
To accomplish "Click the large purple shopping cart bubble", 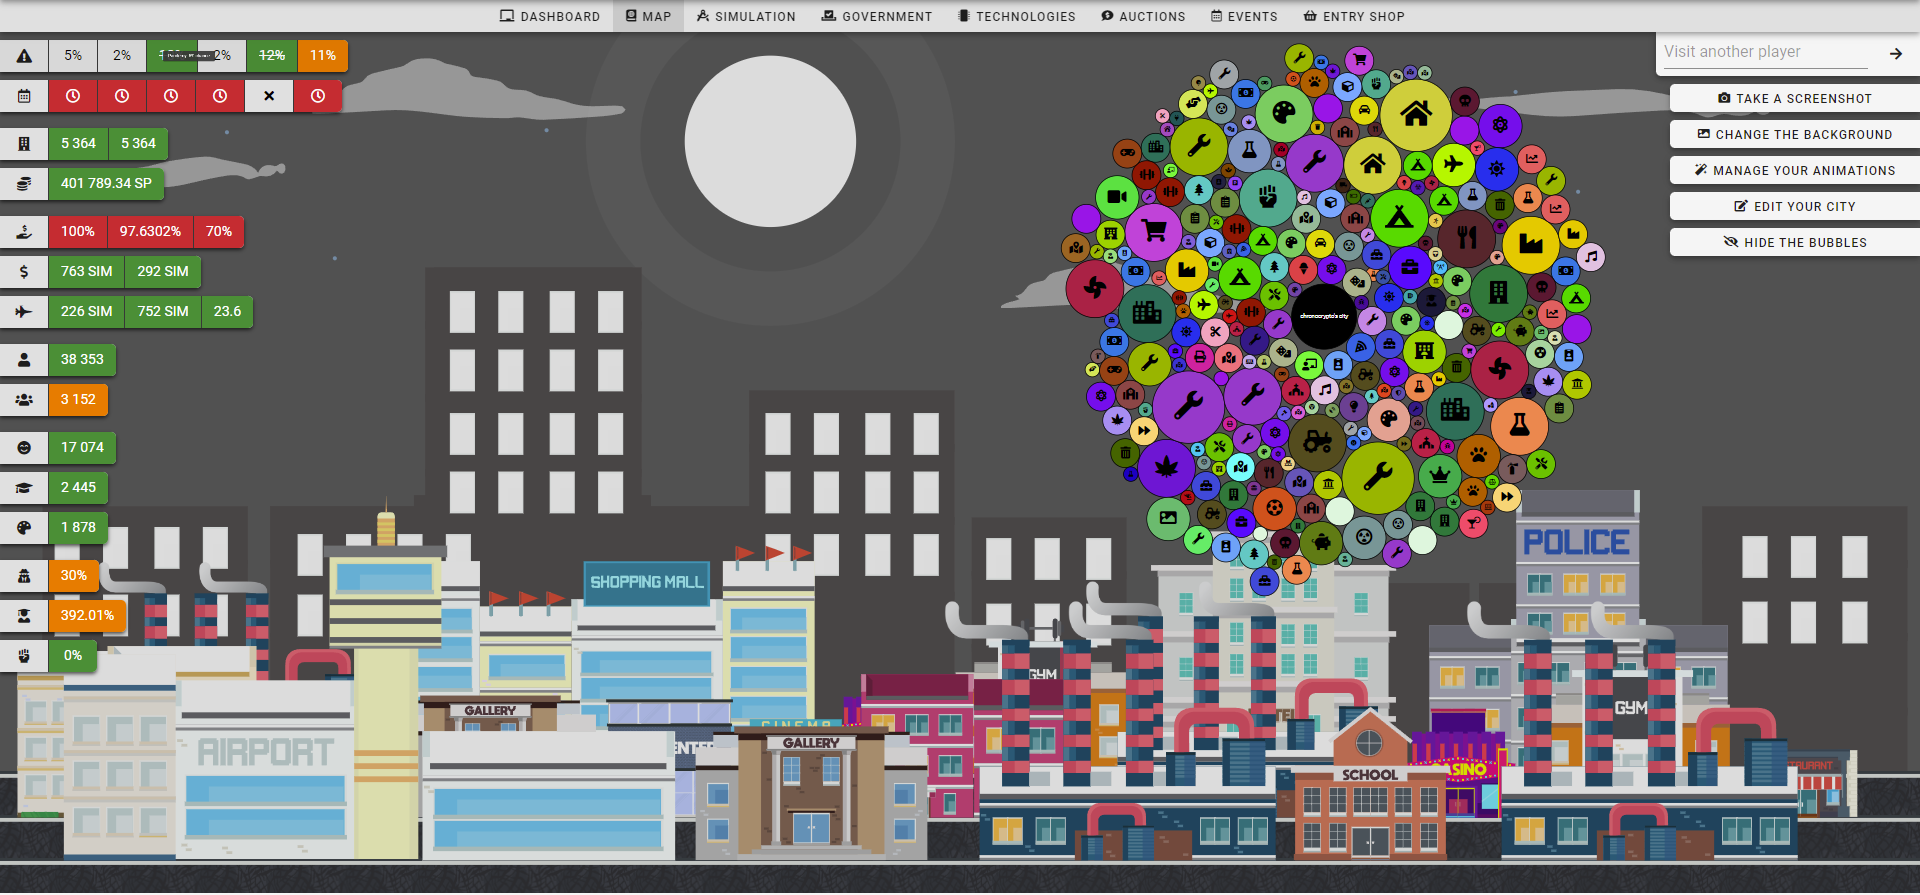I will point(1154,231).
